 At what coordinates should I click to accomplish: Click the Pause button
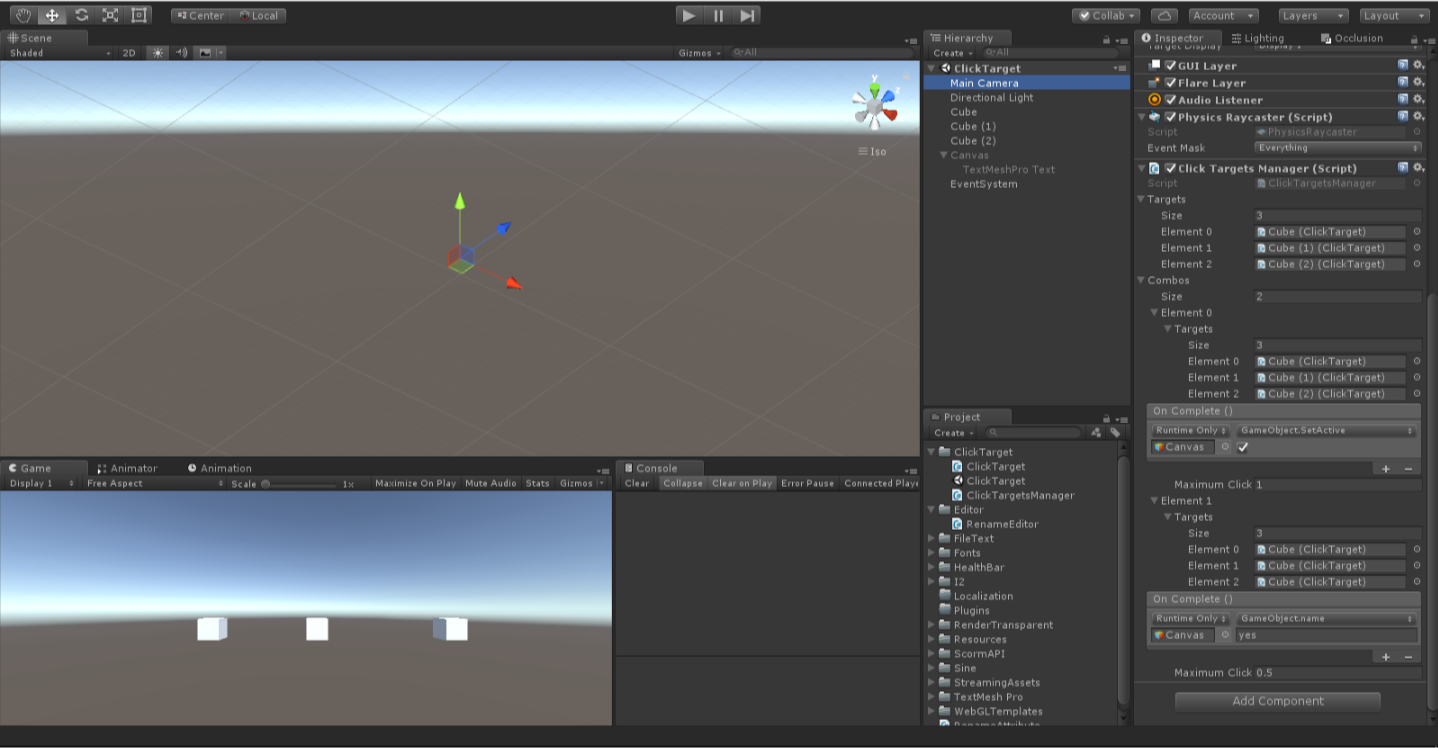coord(718,15)
